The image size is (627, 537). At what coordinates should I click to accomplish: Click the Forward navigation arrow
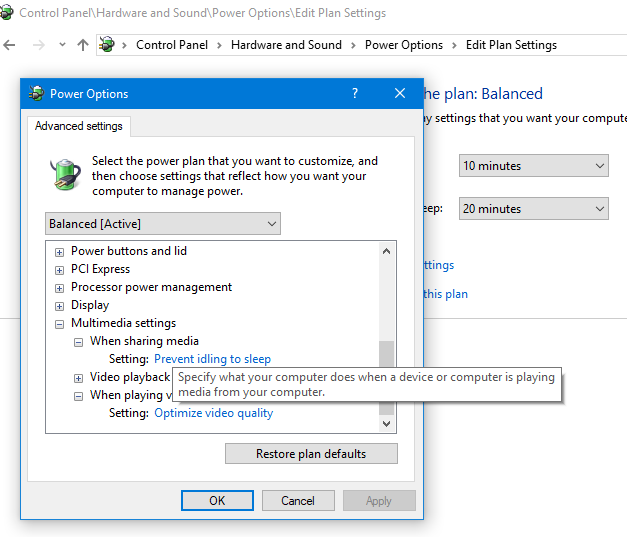pyautogui.click(x=38, y=45)
